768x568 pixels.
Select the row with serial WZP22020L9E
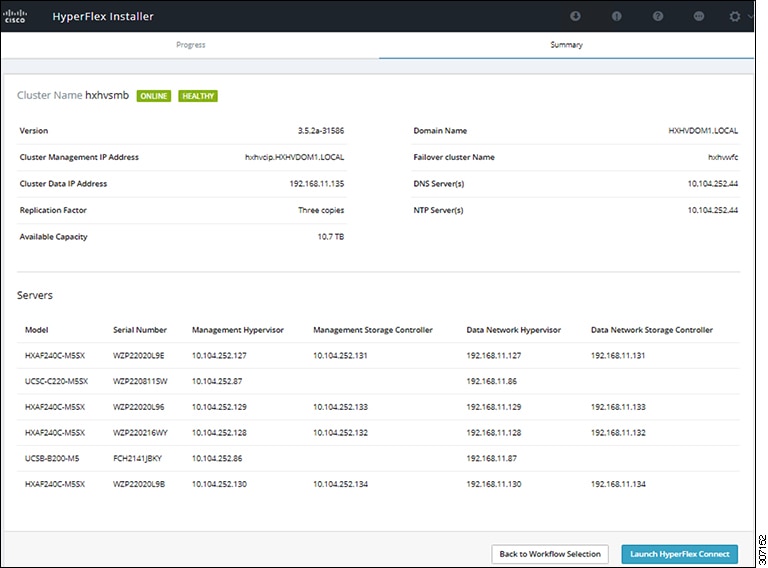click(140, 355)
